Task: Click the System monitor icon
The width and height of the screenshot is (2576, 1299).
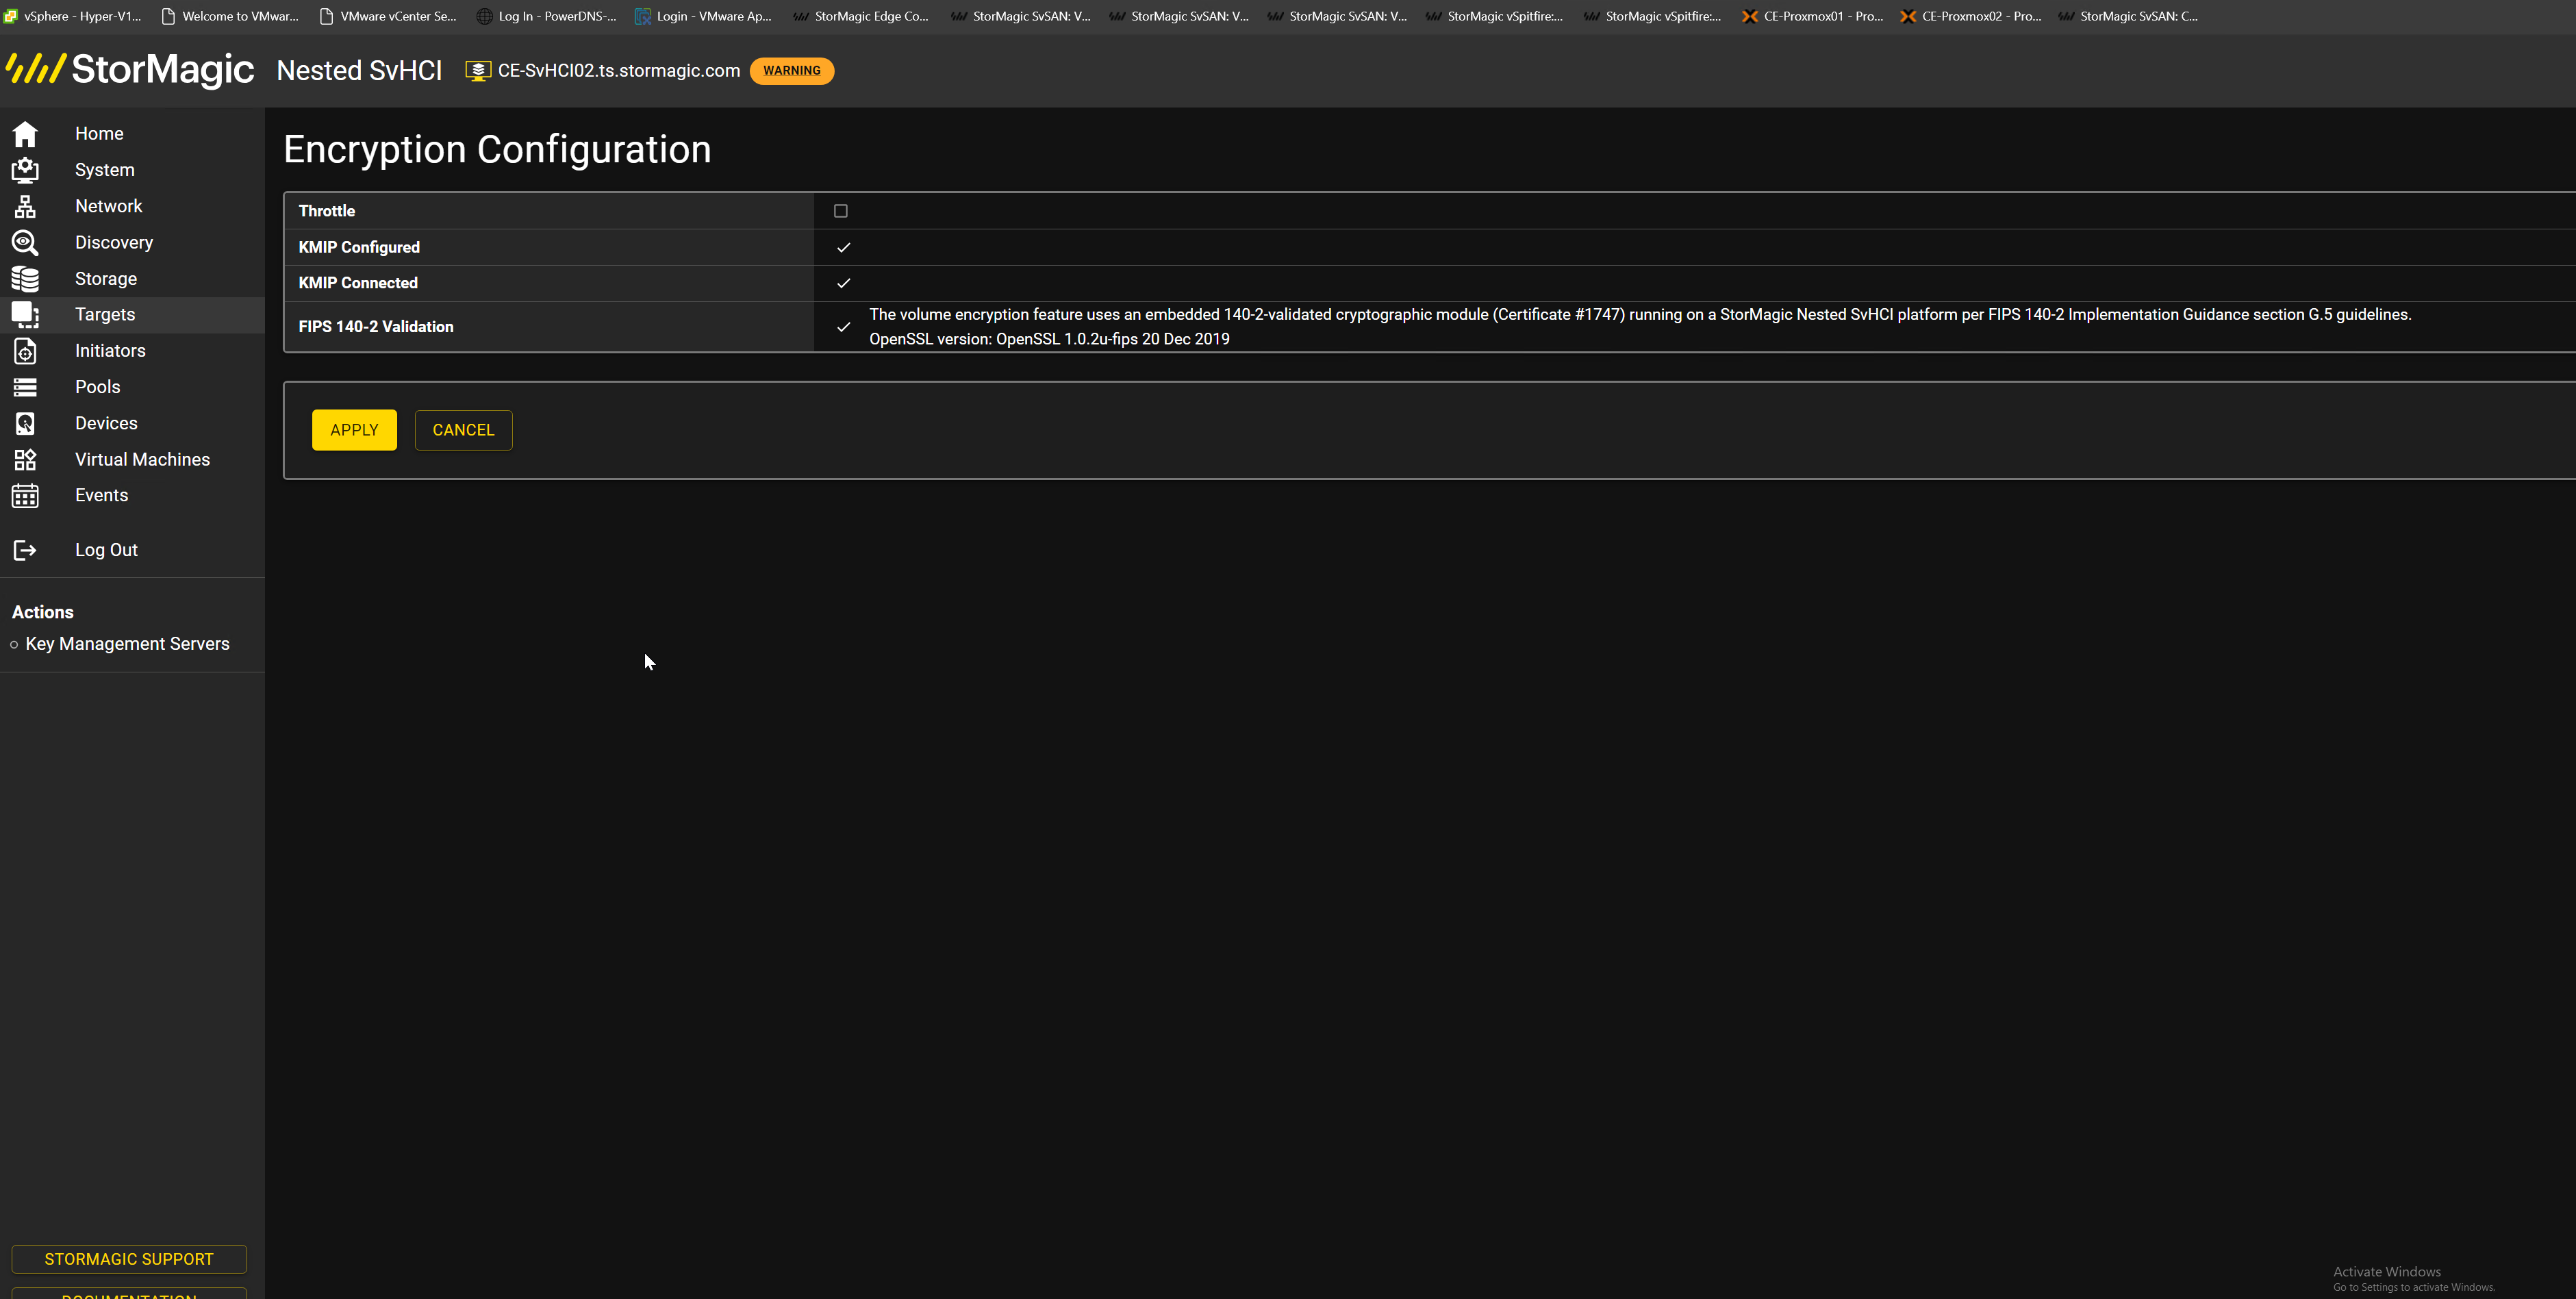Action: click(x=25, y=170)
